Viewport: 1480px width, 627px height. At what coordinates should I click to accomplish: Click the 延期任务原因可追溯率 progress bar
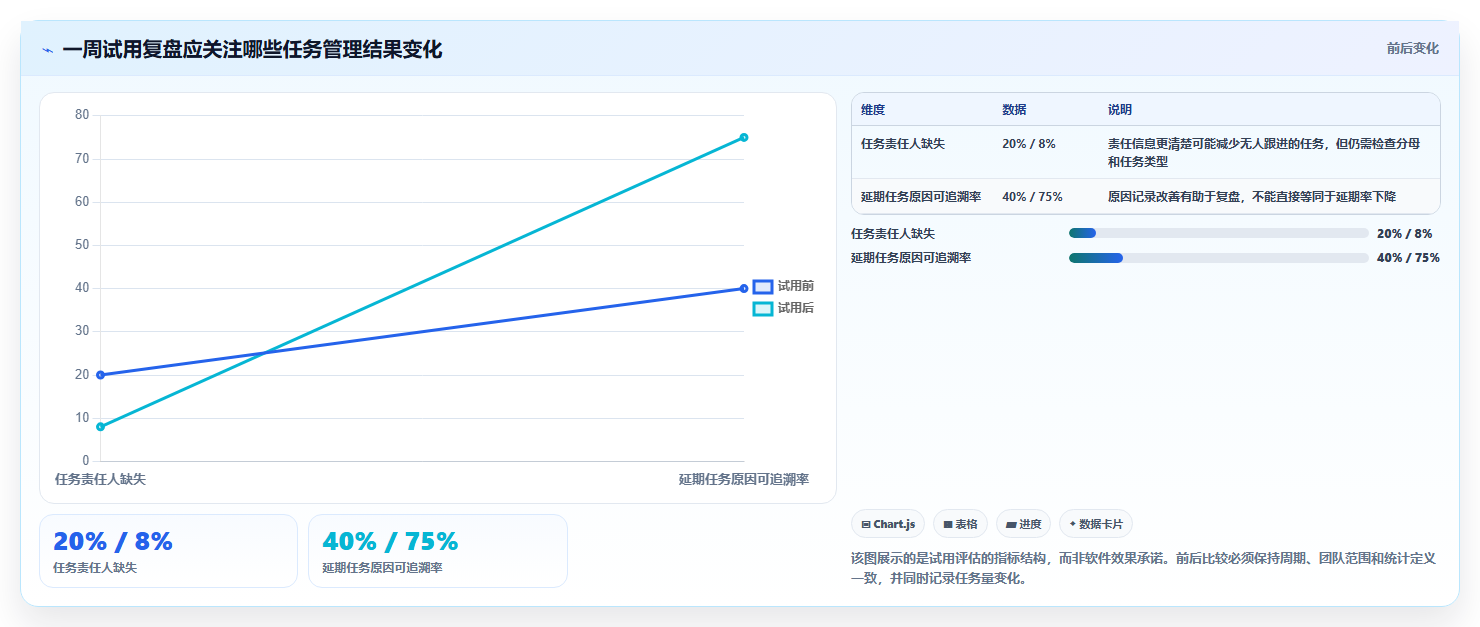click(1218, 258)
